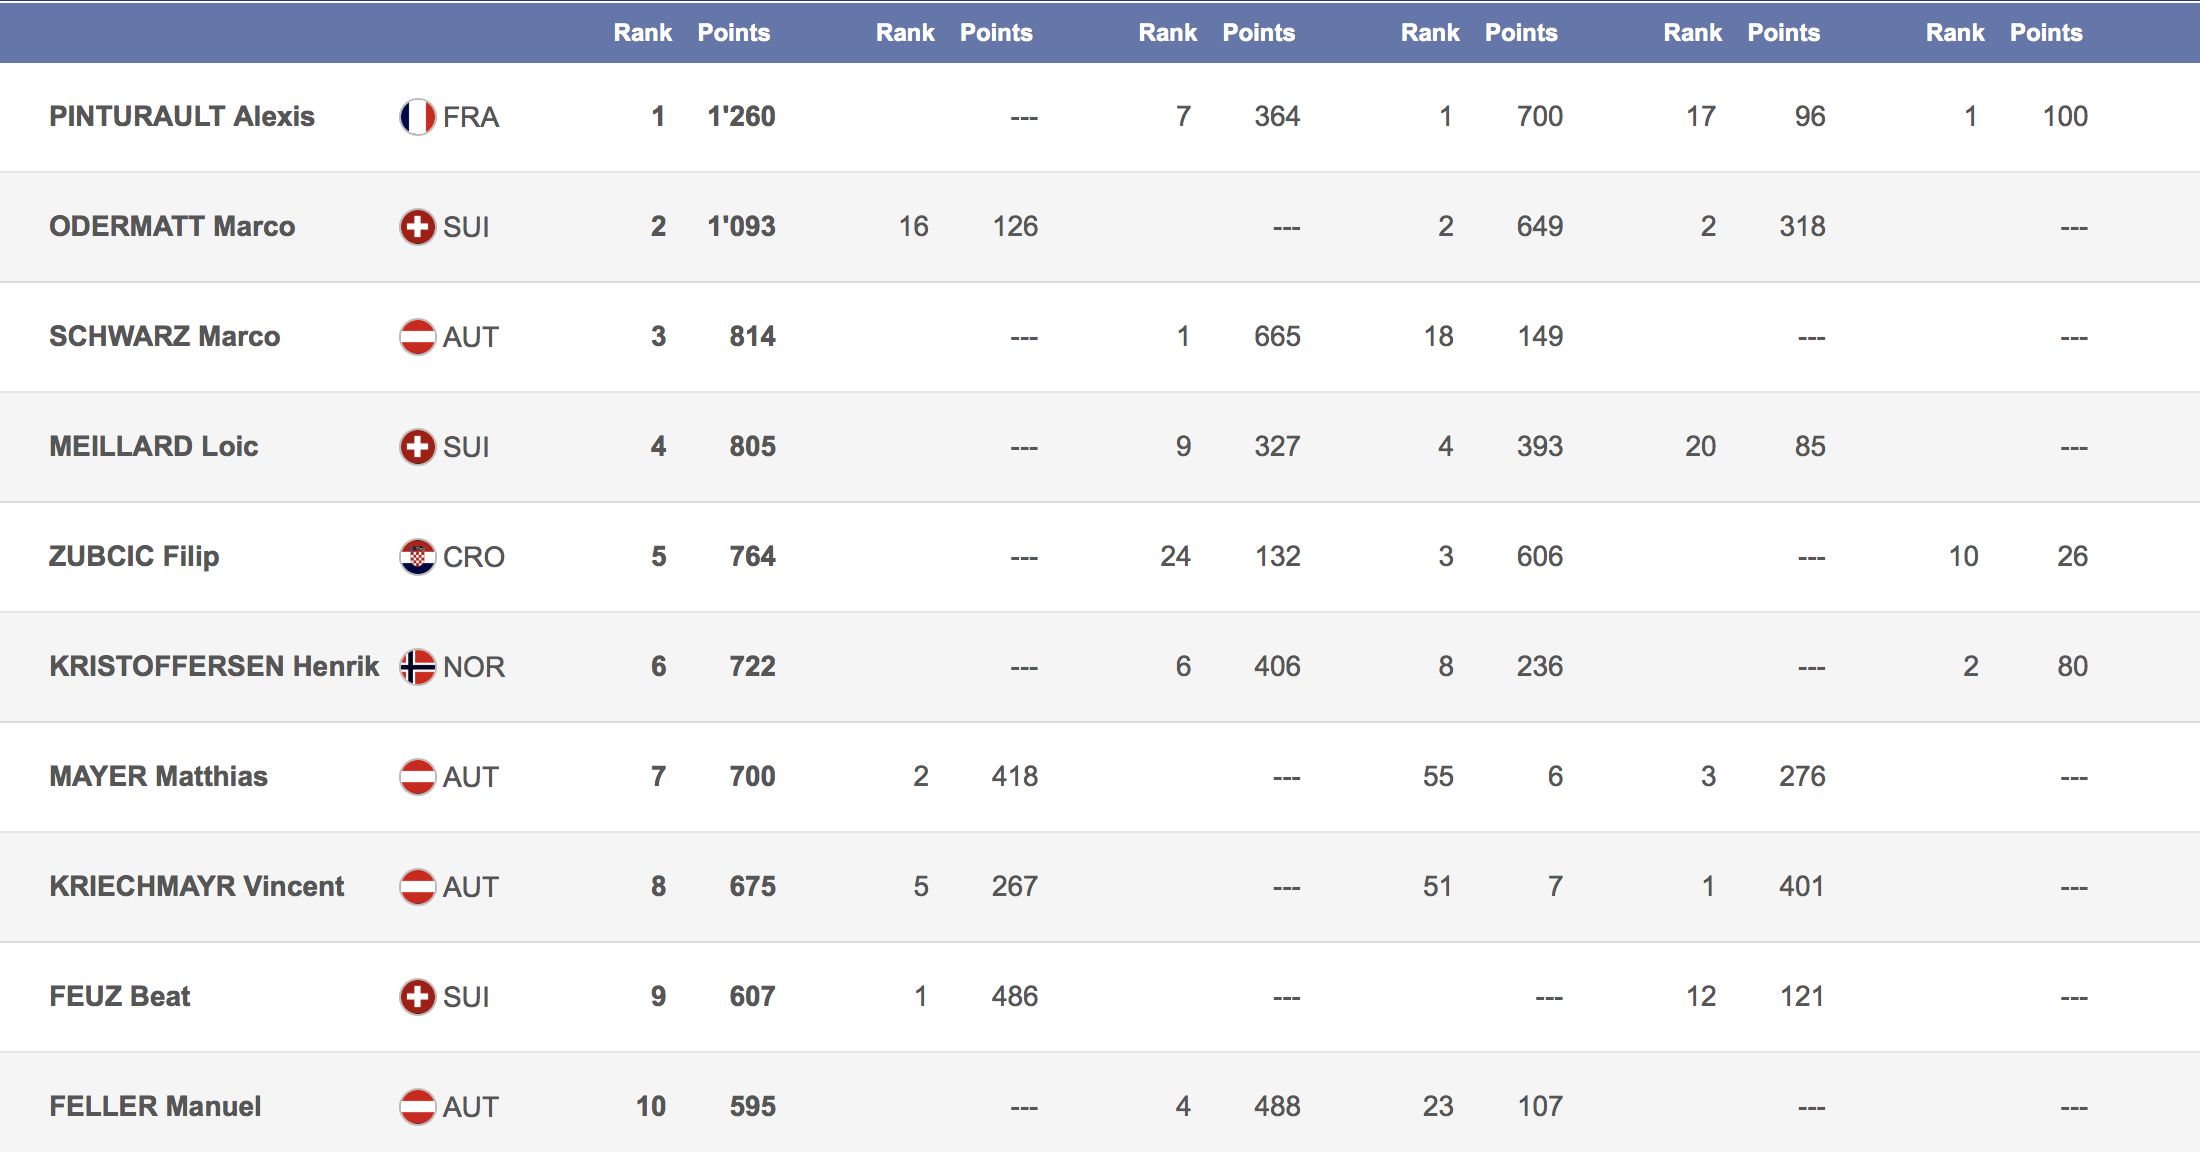Click the Austrian flag beside Feller Manuel
This screenshot has width=2200, height=1152.
point(417,1107)
